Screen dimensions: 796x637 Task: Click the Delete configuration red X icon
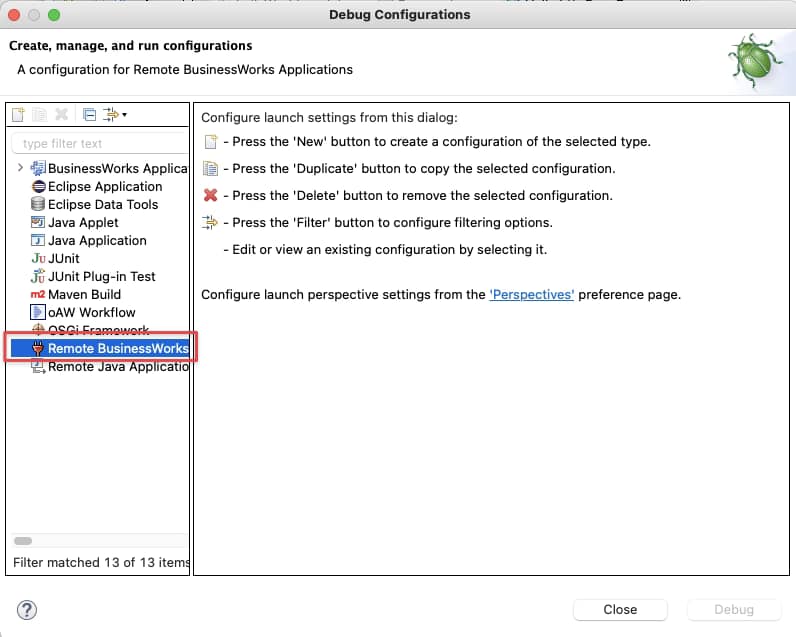(x=62, y=115)
